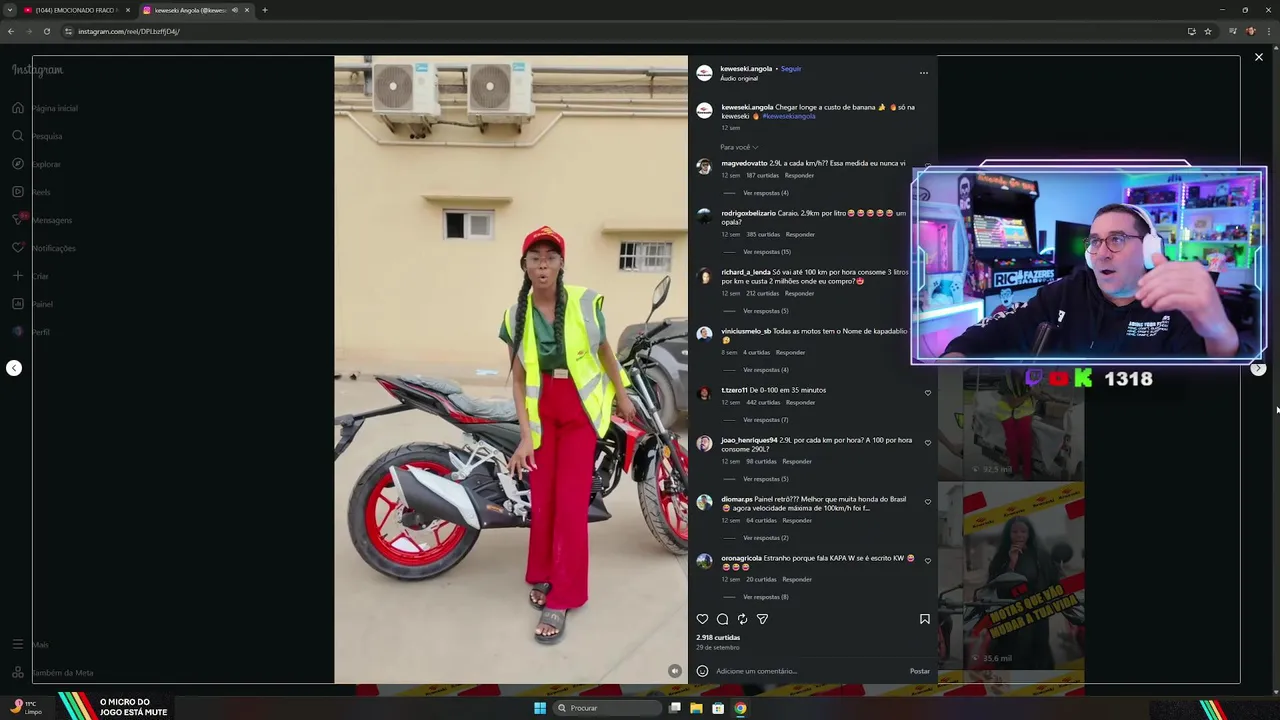
Task: Open Notificações in Instagram sidebar
Action: click(x=44, y=248)
